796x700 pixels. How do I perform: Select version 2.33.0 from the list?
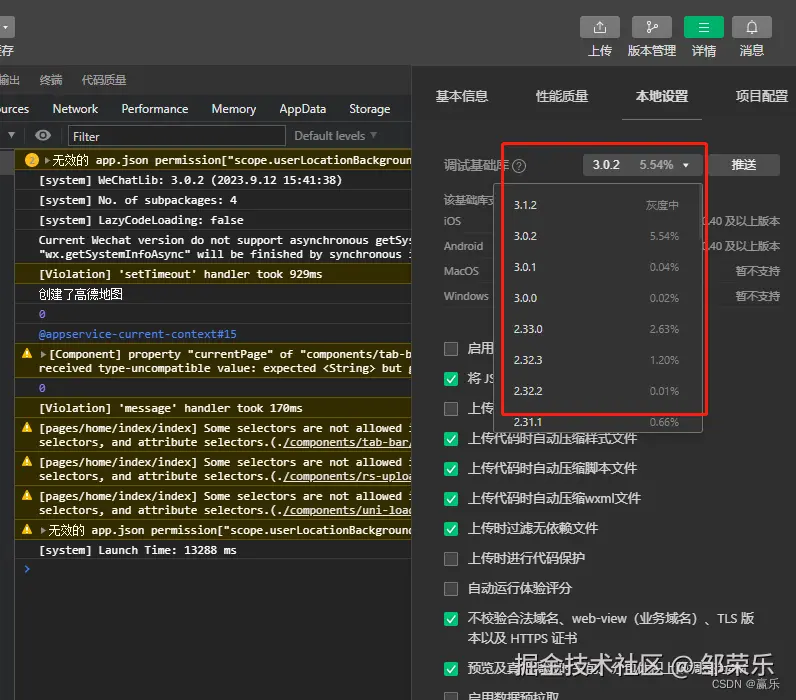pyautogui.click(x=597, y=329)
